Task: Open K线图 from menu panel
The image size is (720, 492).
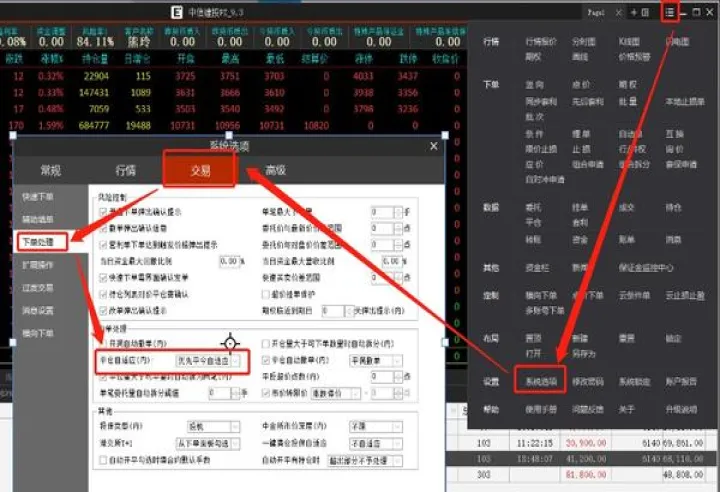Action: point(629,41)
